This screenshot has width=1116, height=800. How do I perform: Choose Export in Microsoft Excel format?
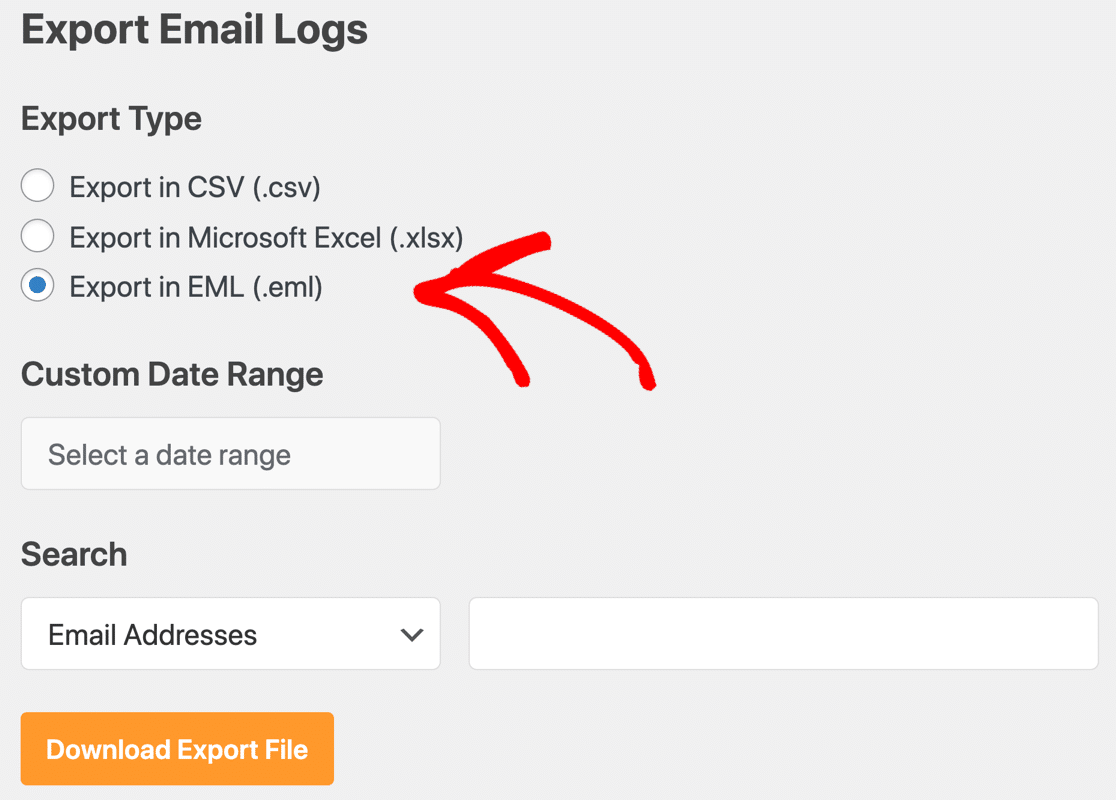point(37,236)
